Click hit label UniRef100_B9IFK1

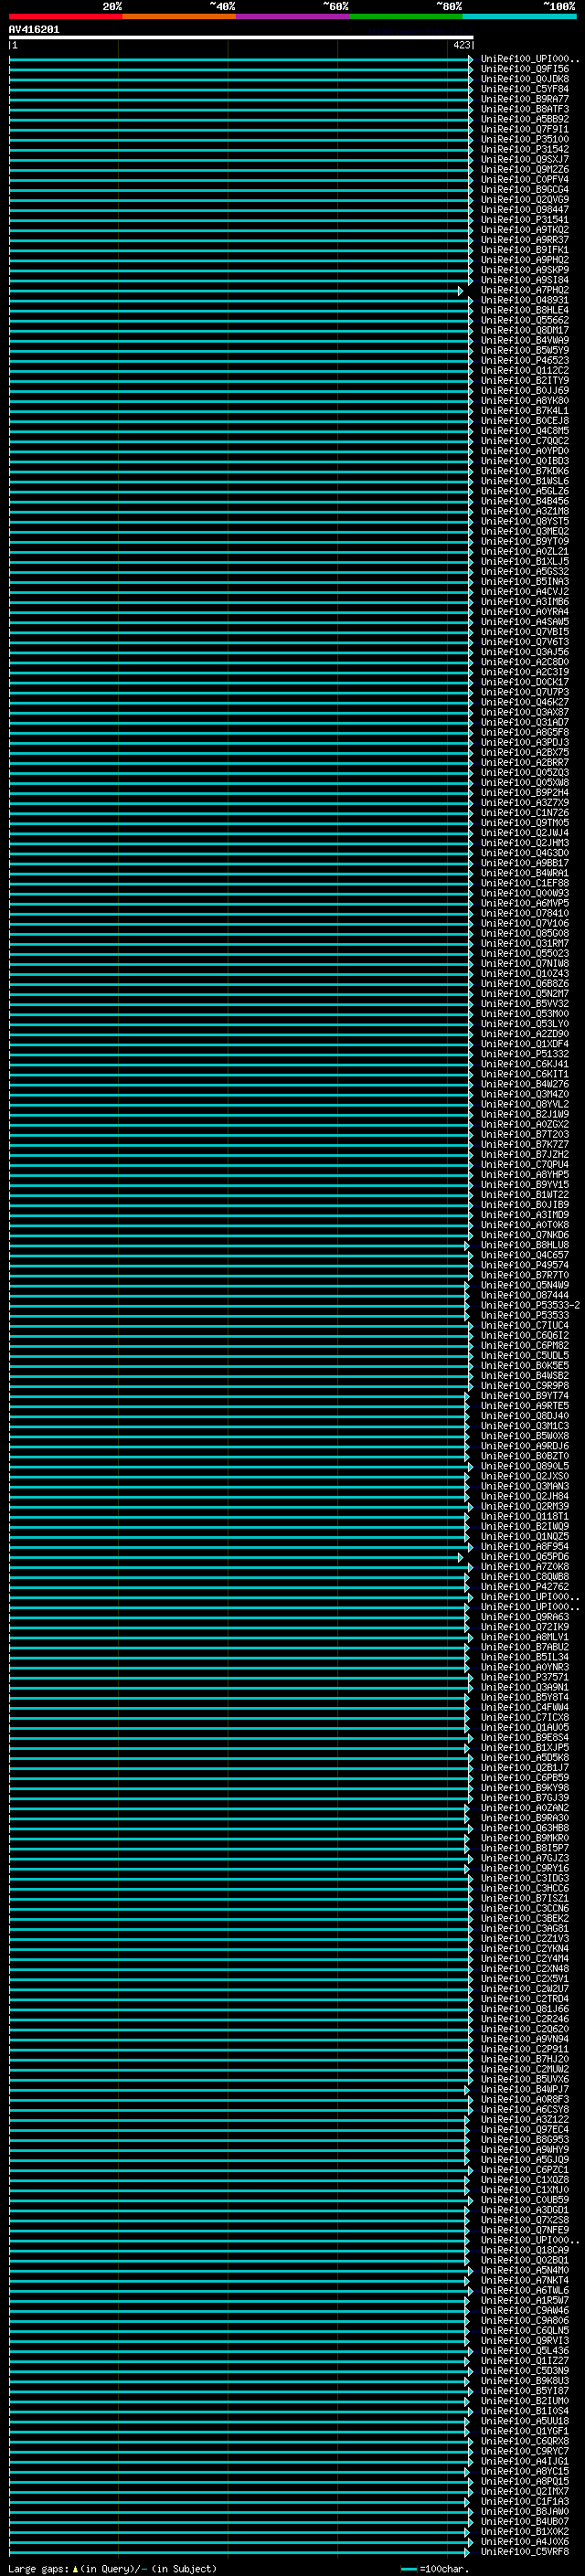click(x=525, y=250)
